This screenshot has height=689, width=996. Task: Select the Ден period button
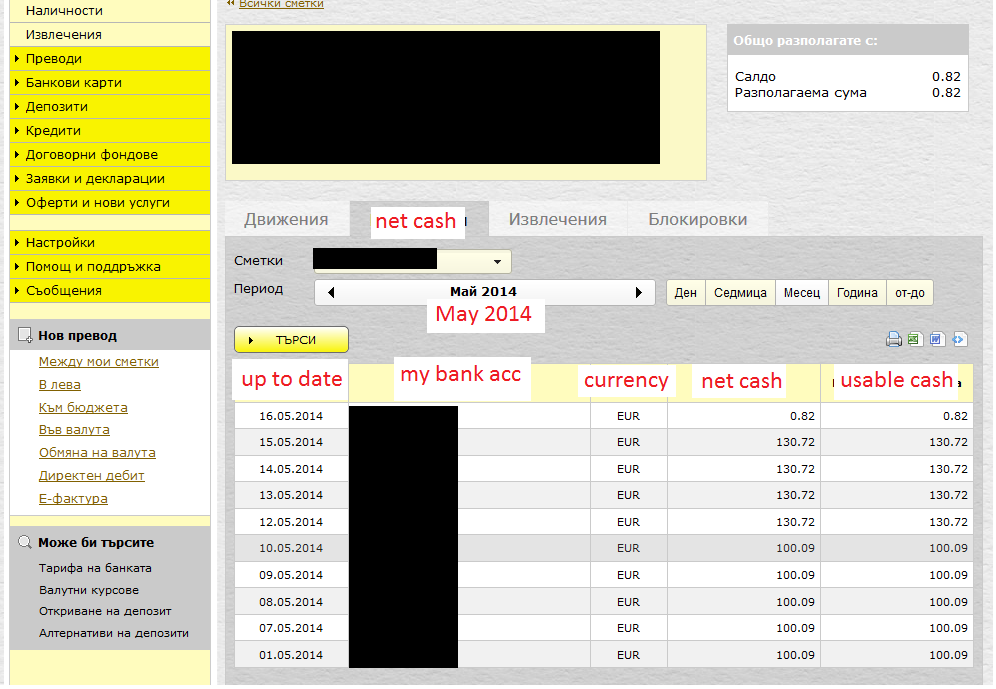pyautogui.click(x=685, y=293)
